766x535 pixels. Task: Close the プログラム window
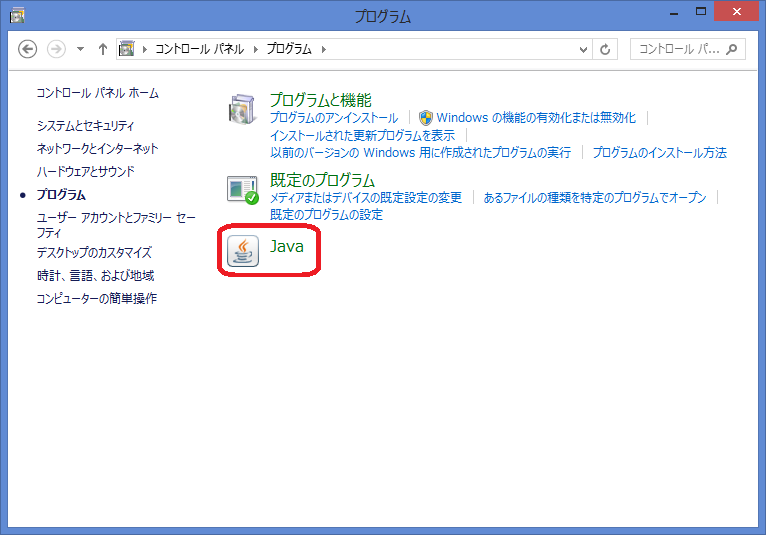pyautogui.click(x=737, y=12)
